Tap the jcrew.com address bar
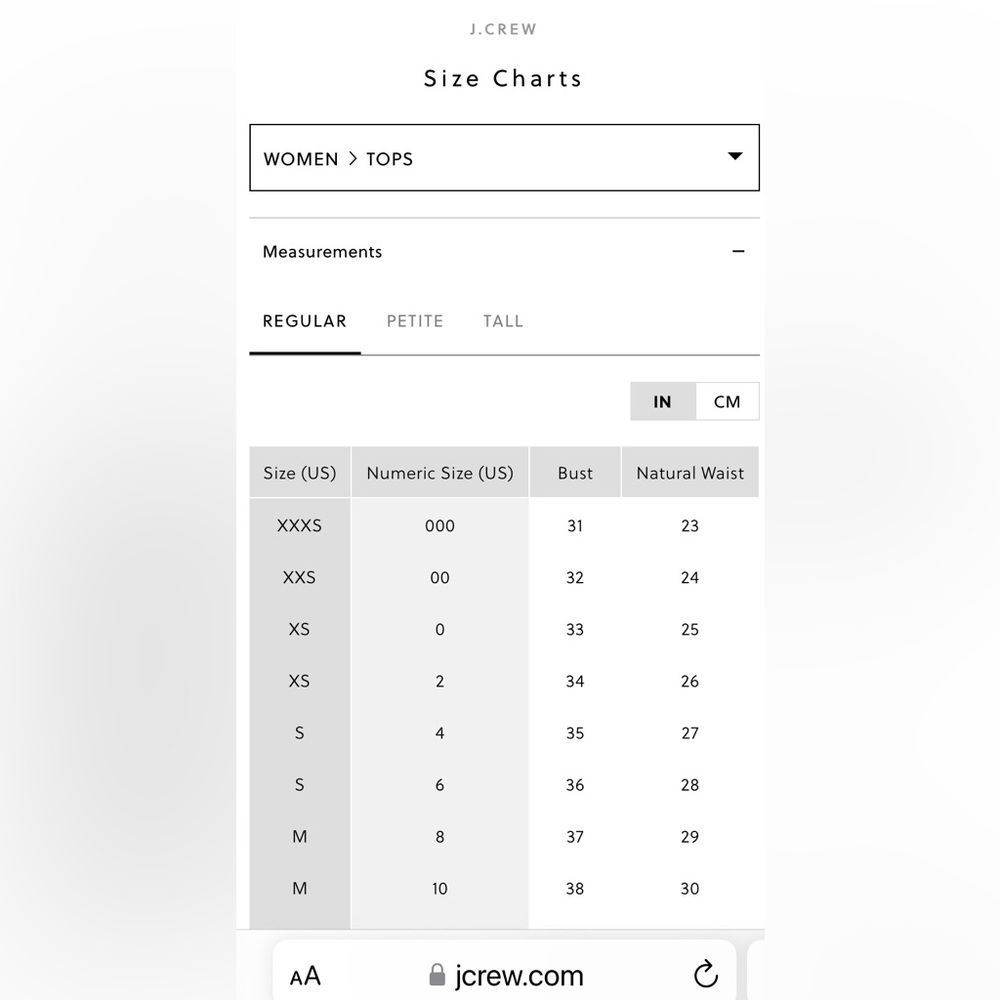The width and height of the screenshot is (1000, 1000). pos(504,973)
